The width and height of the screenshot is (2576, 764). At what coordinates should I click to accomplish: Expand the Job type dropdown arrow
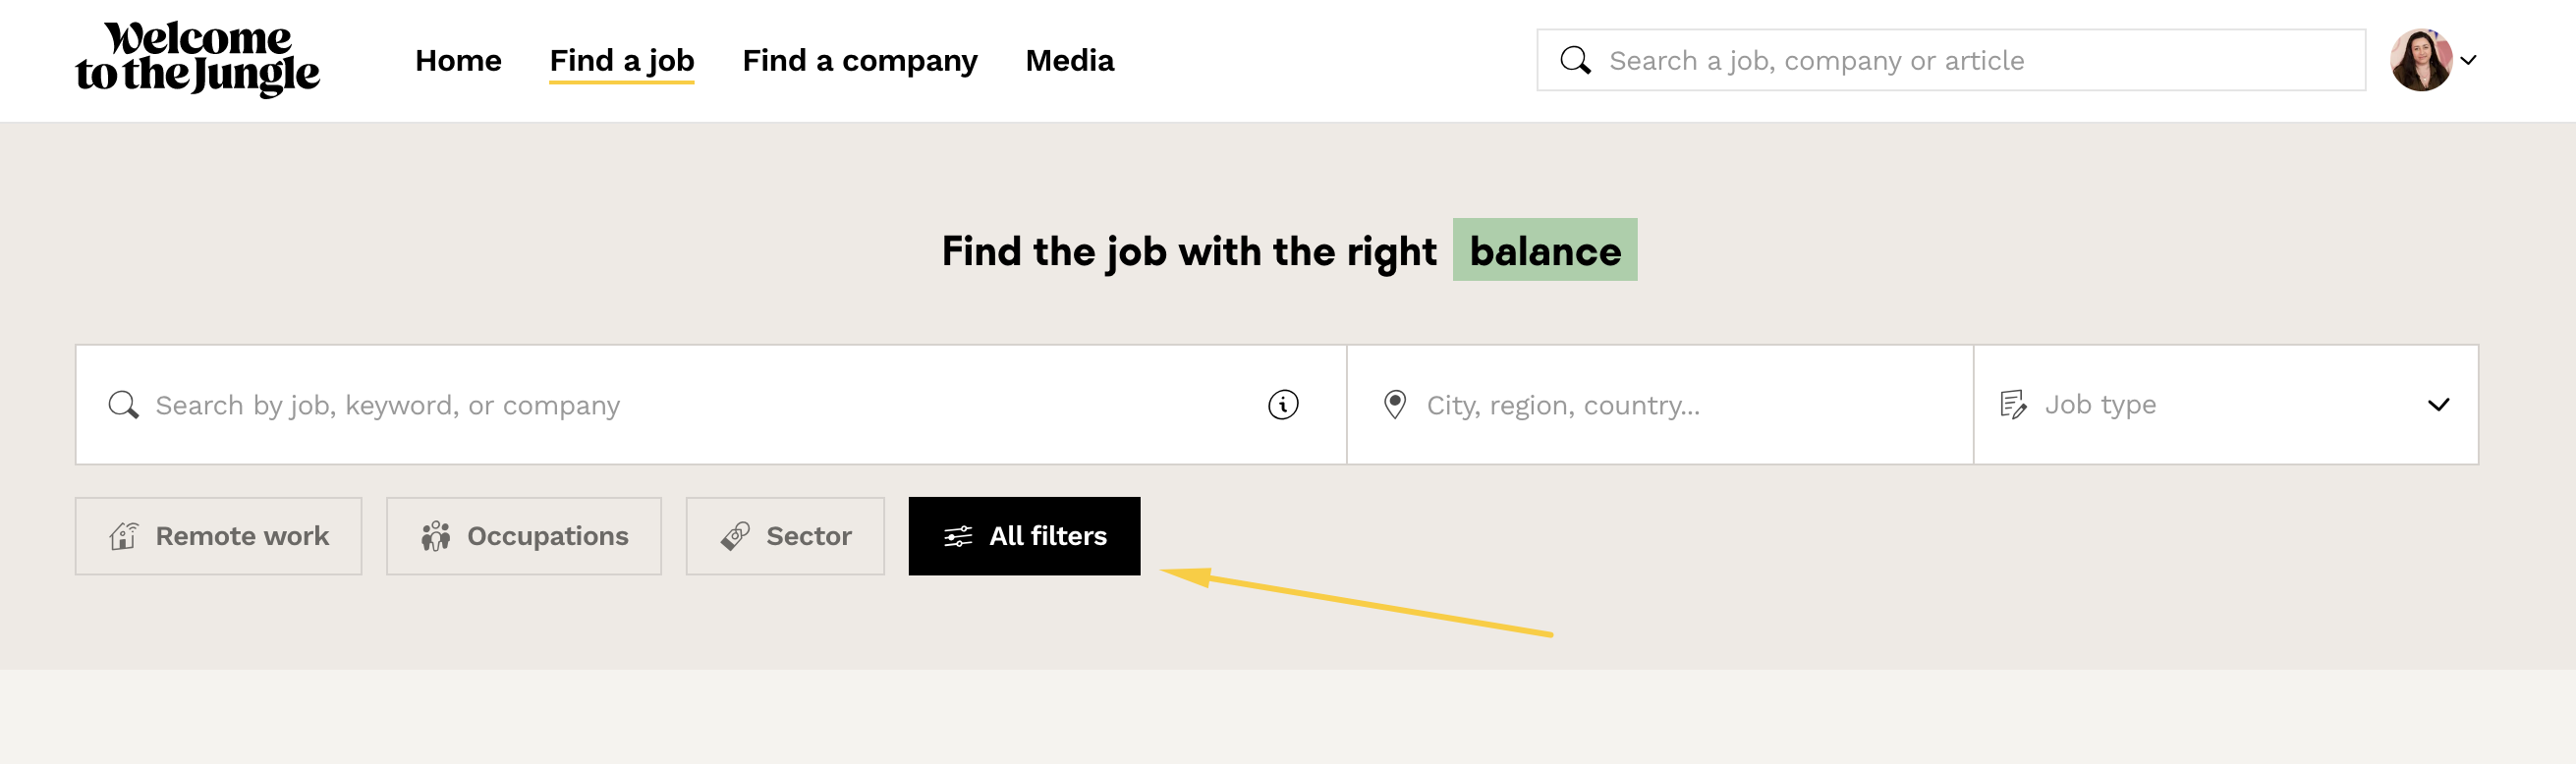point(2438,405)
